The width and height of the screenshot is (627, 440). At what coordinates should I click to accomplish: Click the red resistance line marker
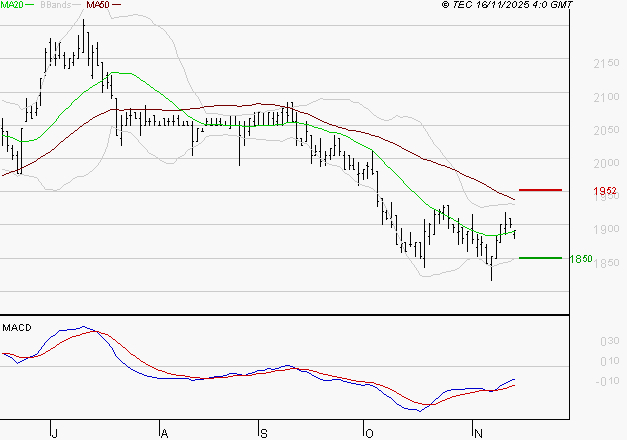pos(540,190)
